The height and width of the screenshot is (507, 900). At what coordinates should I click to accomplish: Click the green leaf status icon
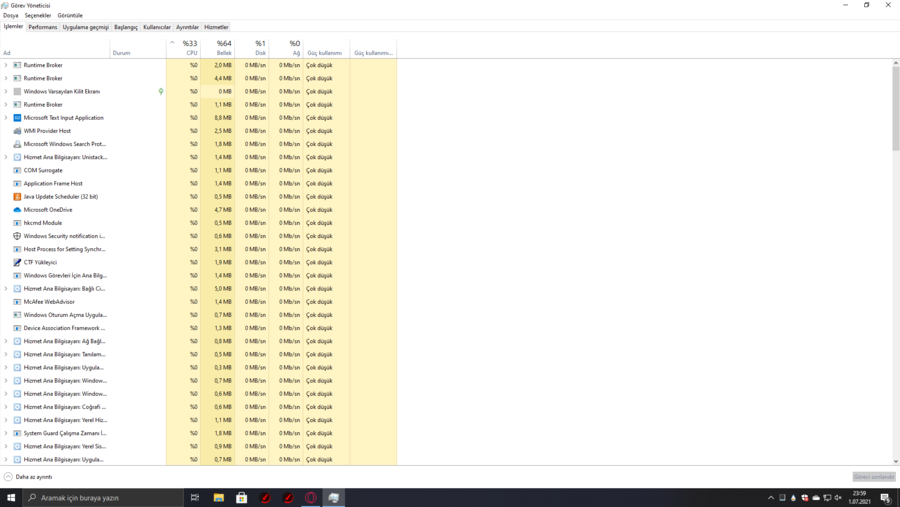coord(161,91)
